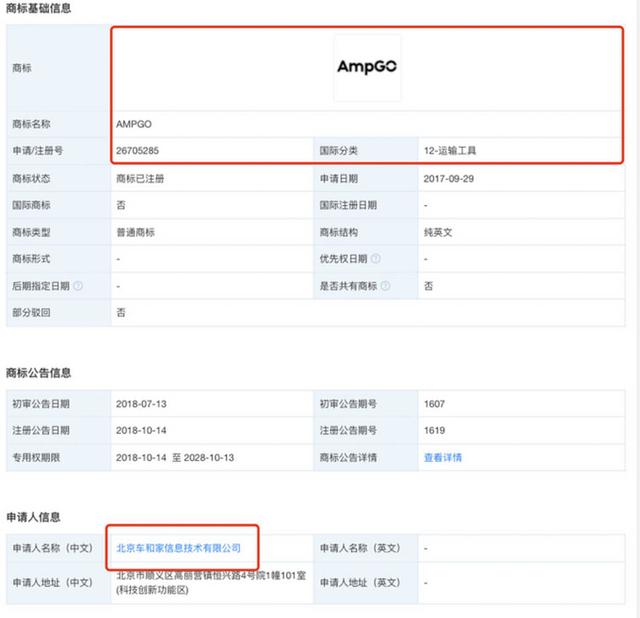Select exclusive right period 2018-10-14 至 2028-10-13
The width and height of the screenshot is (640, 618).
[x=175, y=457]
